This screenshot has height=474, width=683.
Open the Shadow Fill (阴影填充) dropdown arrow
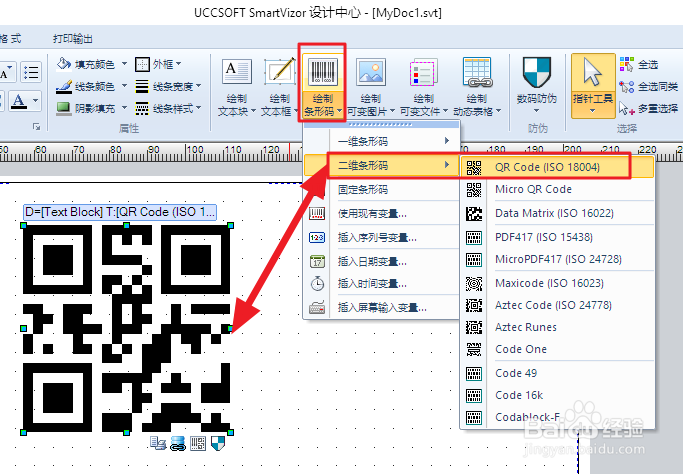(x=124, y=108)
